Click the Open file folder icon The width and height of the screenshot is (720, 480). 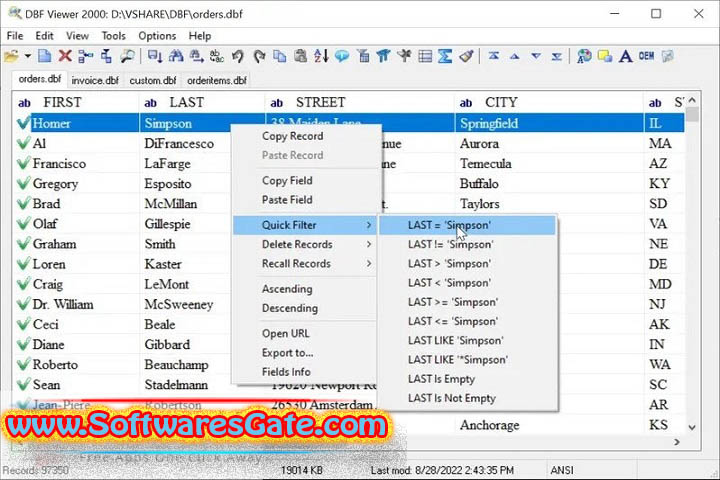(11, 56)
